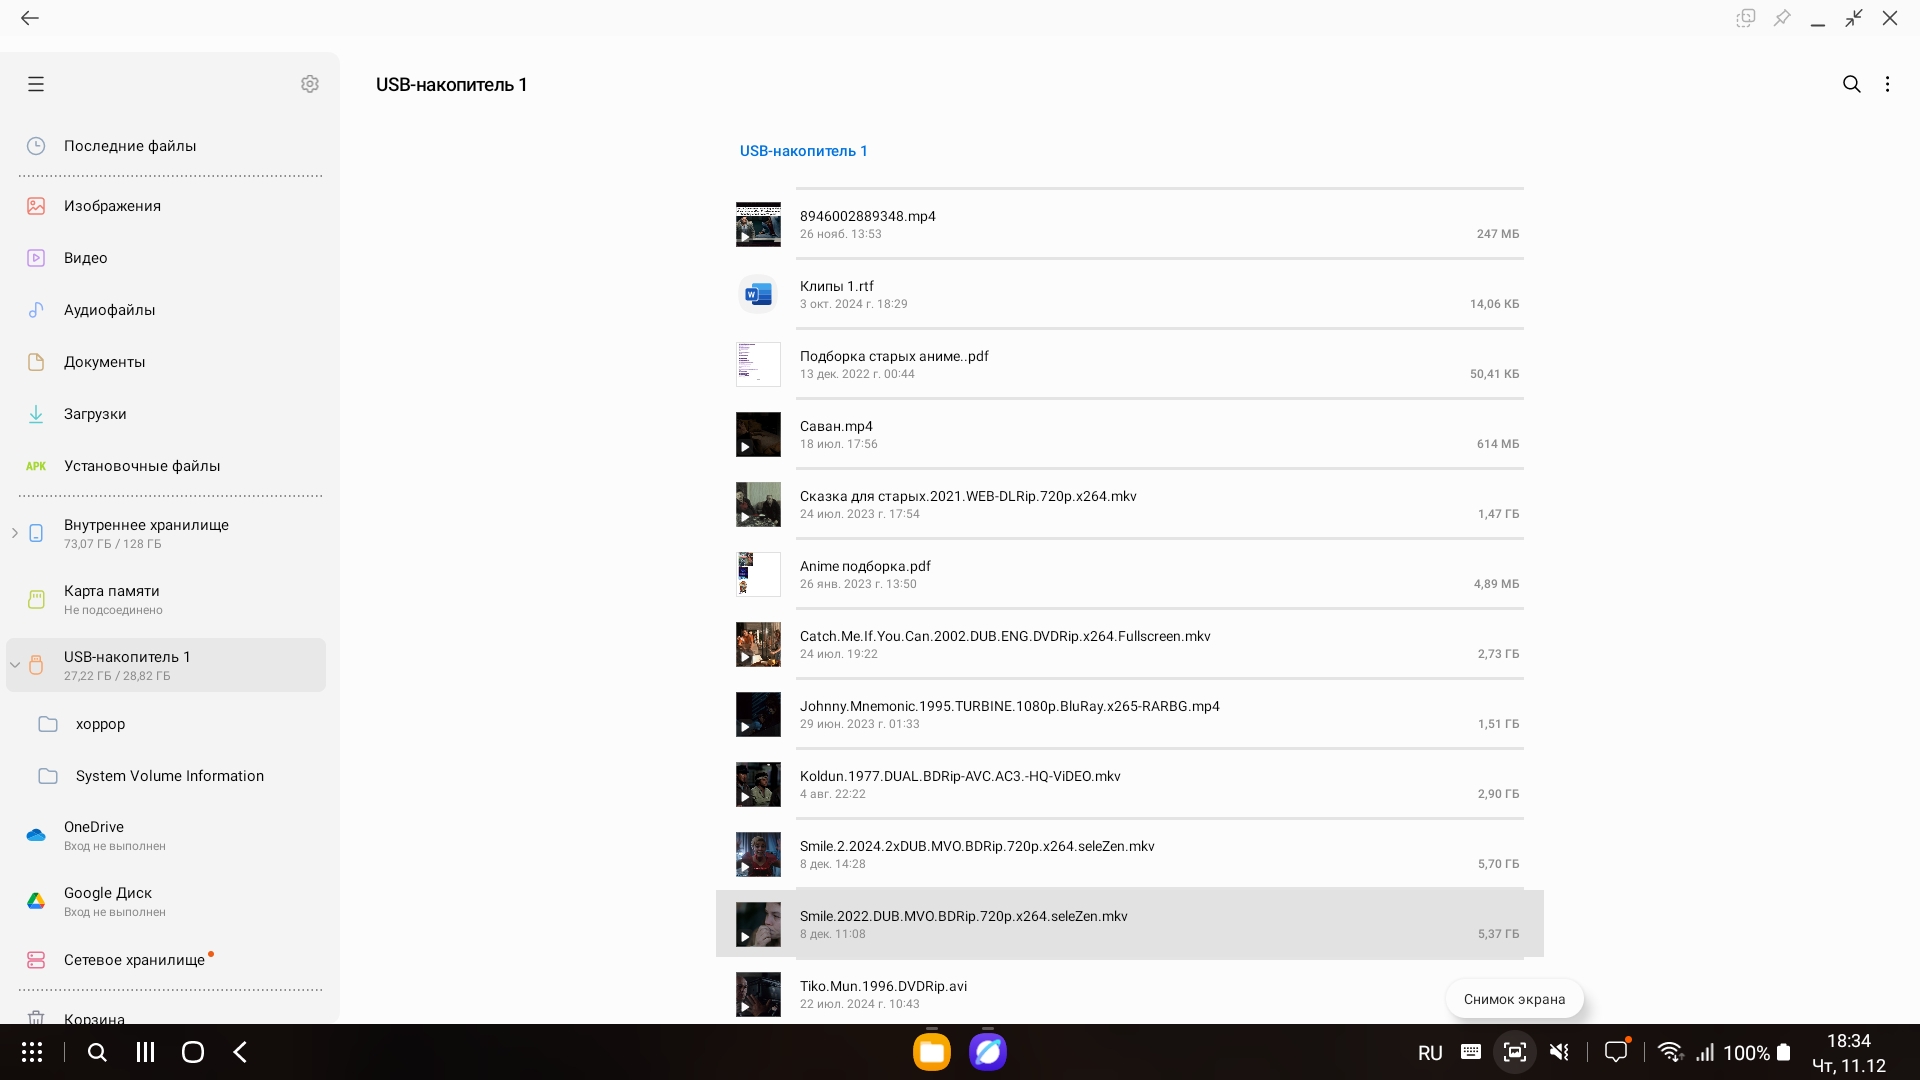Click the Саван.mp4 video thumbnail

pyautogui.click(x=758, y=435)
